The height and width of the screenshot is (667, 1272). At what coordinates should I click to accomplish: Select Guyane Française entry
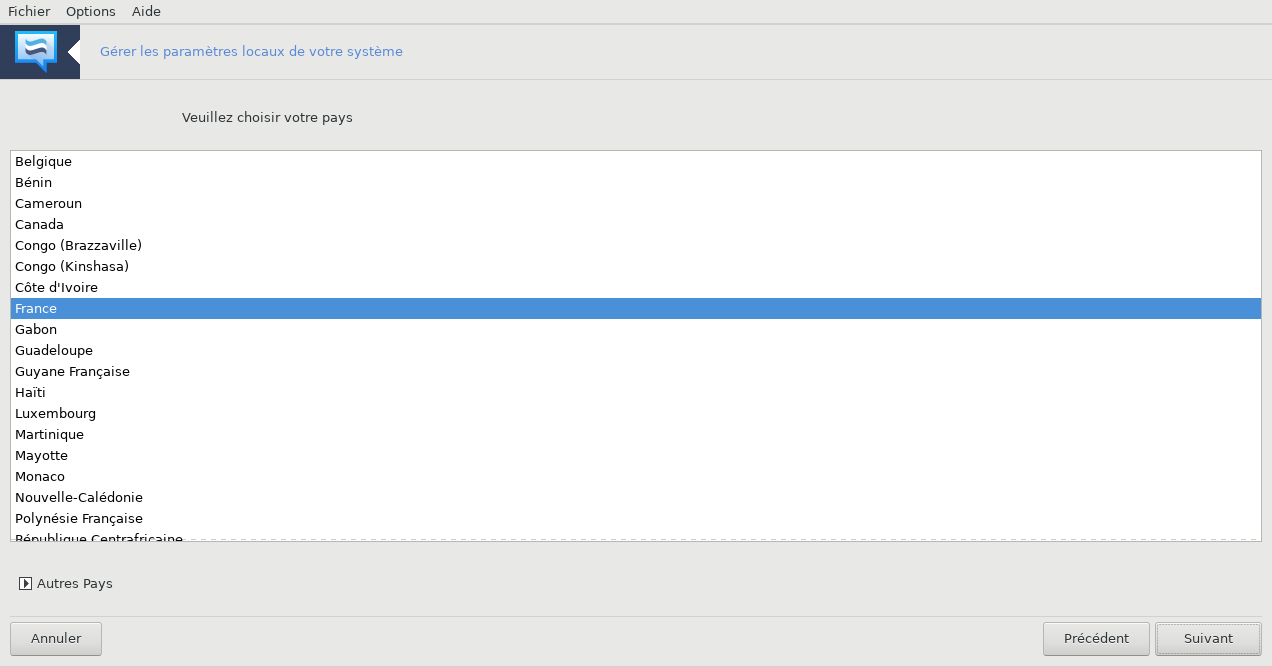pos(636,371)
